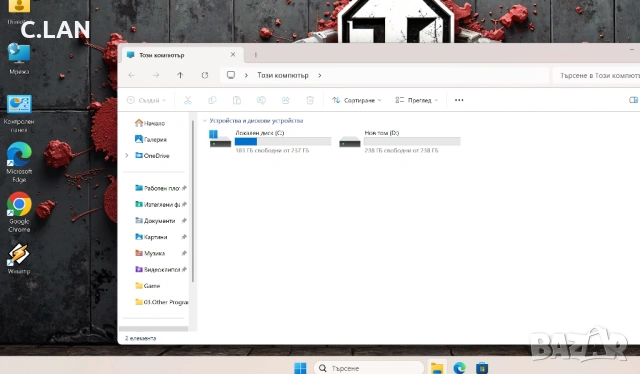Click the Copy toolbar icon
640x374 pixels.
point(212,100)
